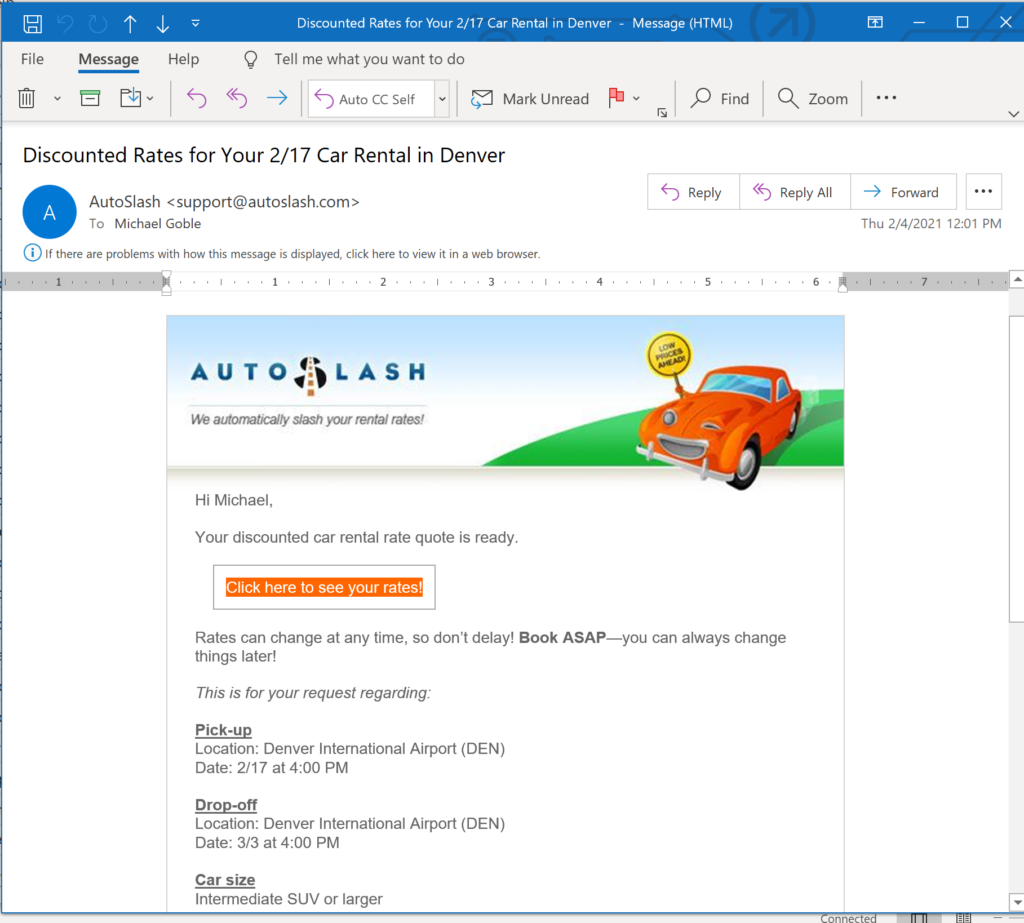
Task: Click the Find button in the ribbon
Action: pyautogui.click(x=720, y=99)
